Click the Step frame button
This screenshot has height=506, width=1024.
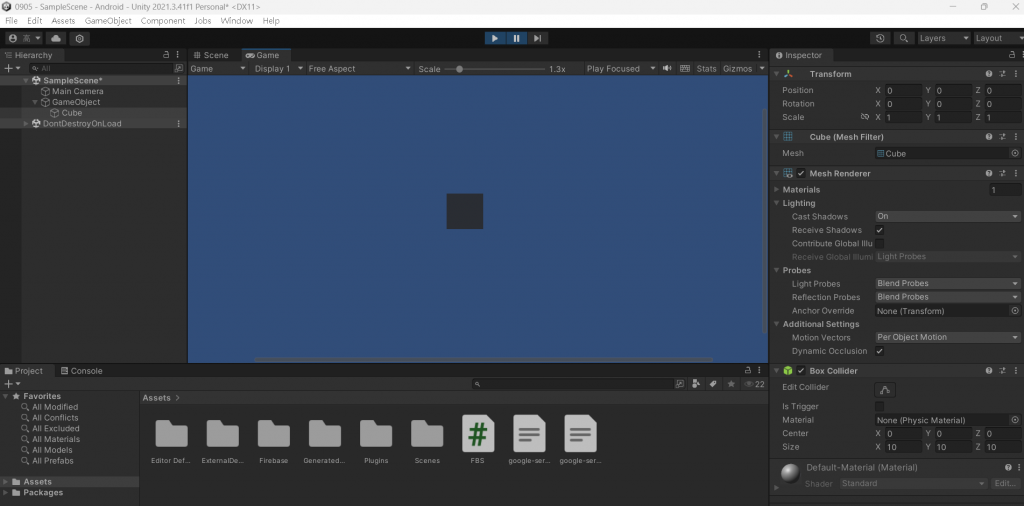[537, 39]
